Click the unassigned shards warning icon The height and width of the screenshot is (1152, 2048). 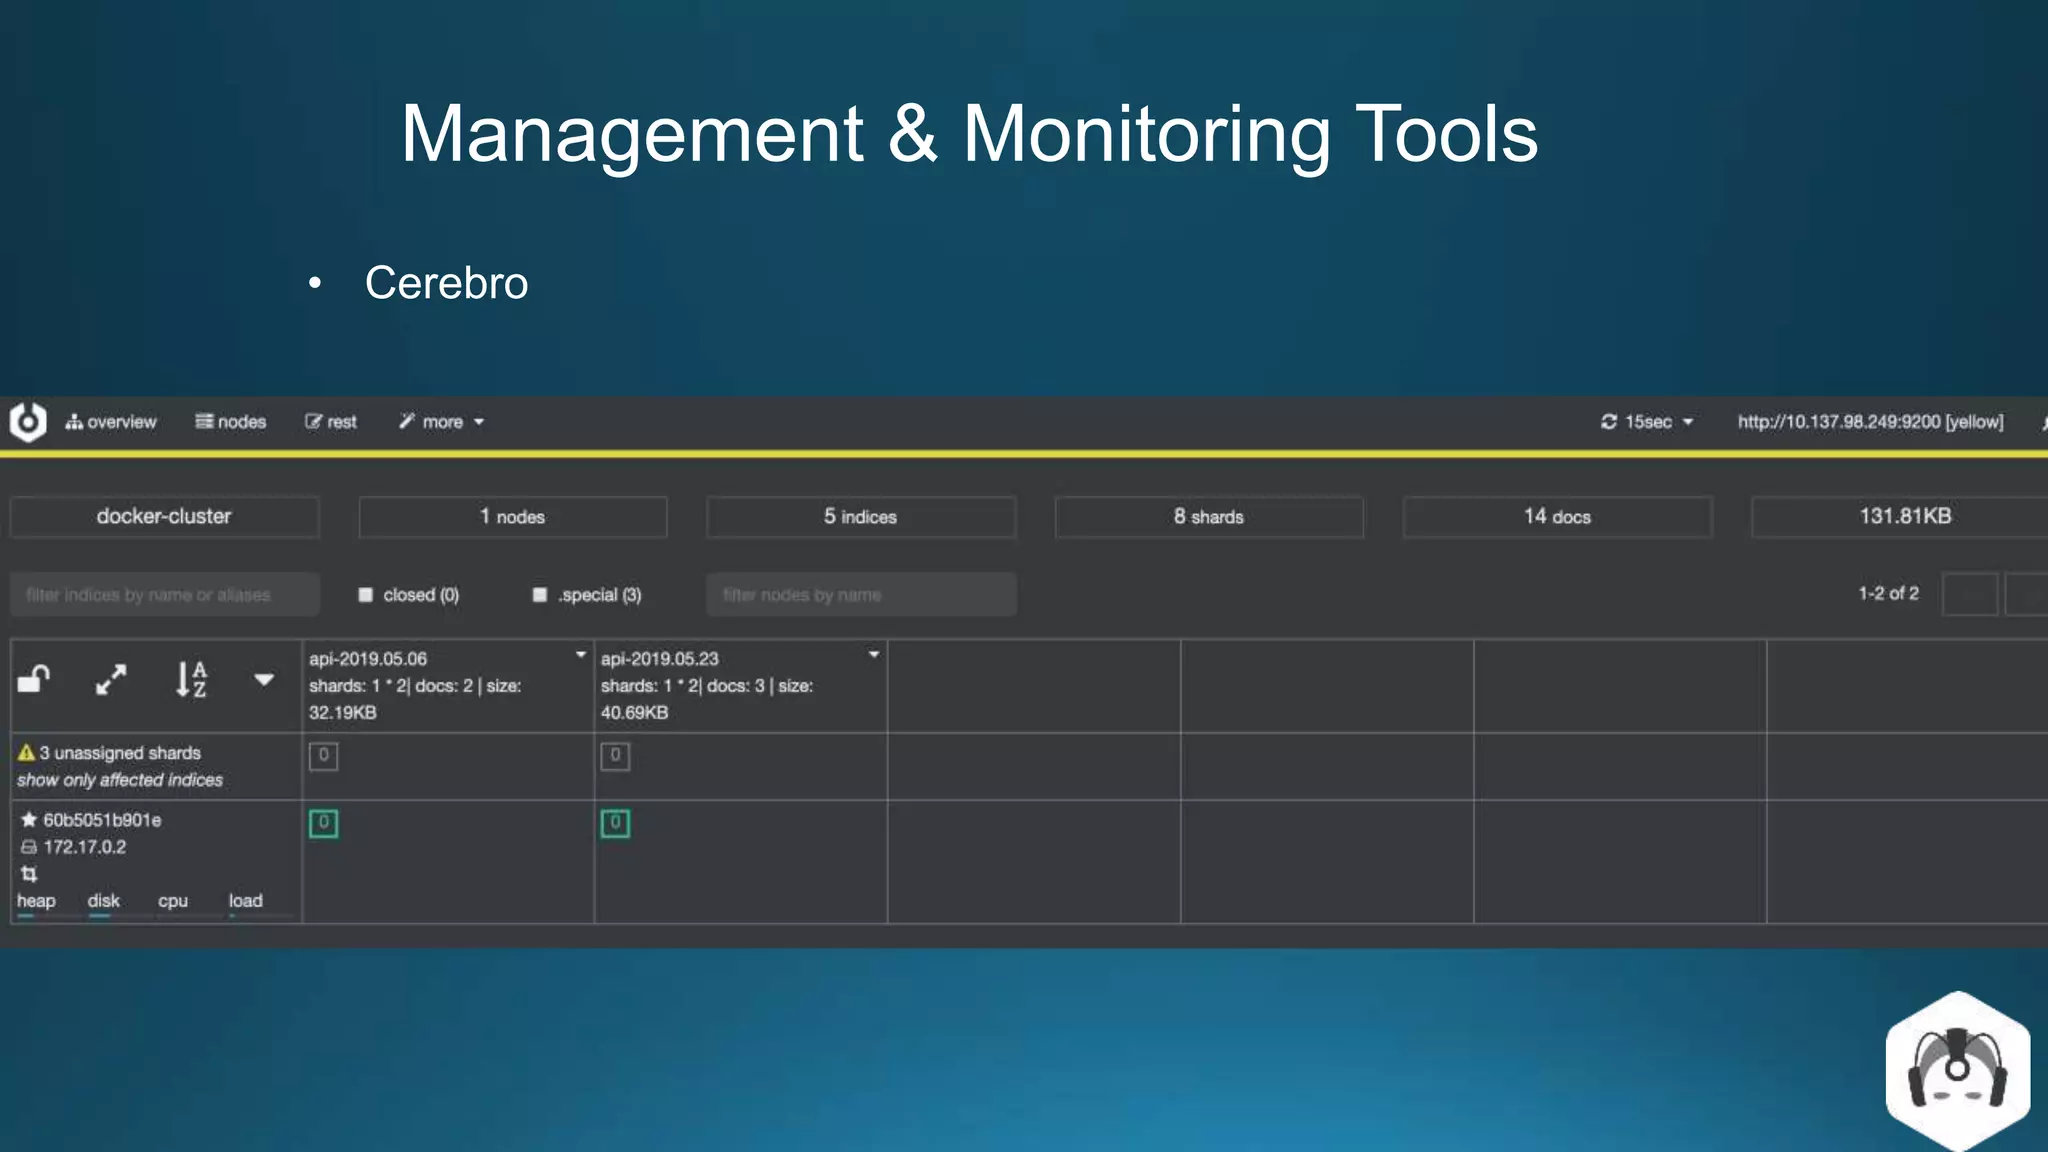(26, 753)
